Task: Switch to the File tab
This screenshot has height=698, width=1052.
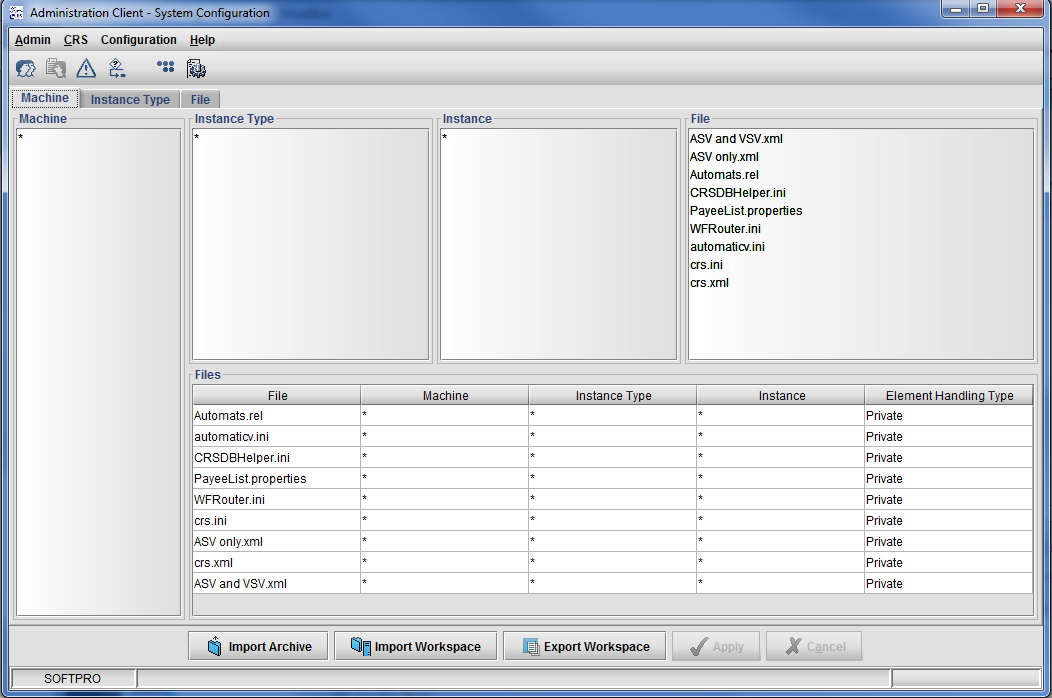Action: tap(200, 100)
